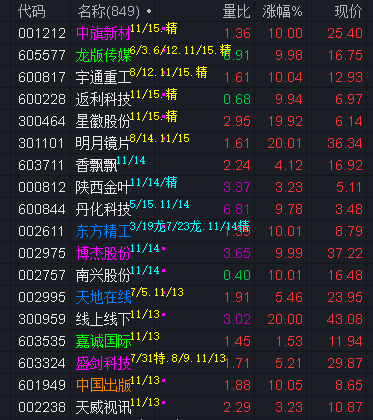The width and height of the screenshot is (373, 420).
Task: Select stock code 002611
Action: click(42, 231)
